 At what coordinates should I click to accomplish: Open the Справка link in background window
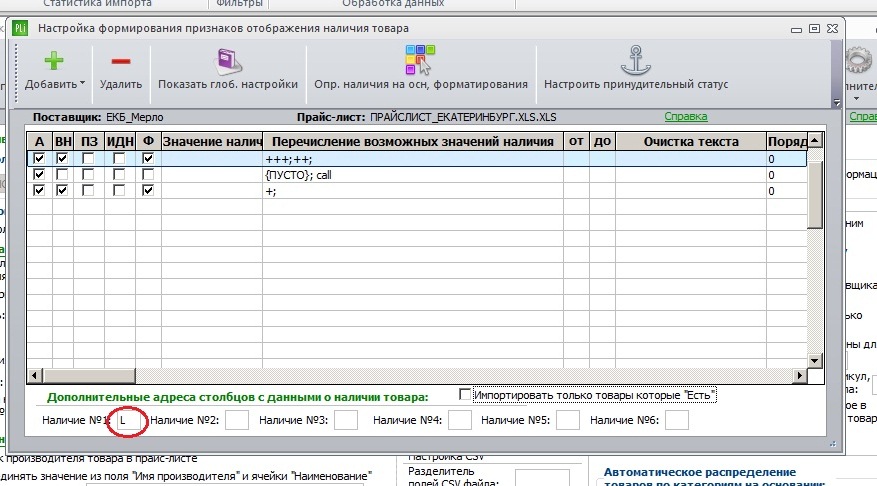[x=862, y=116]
